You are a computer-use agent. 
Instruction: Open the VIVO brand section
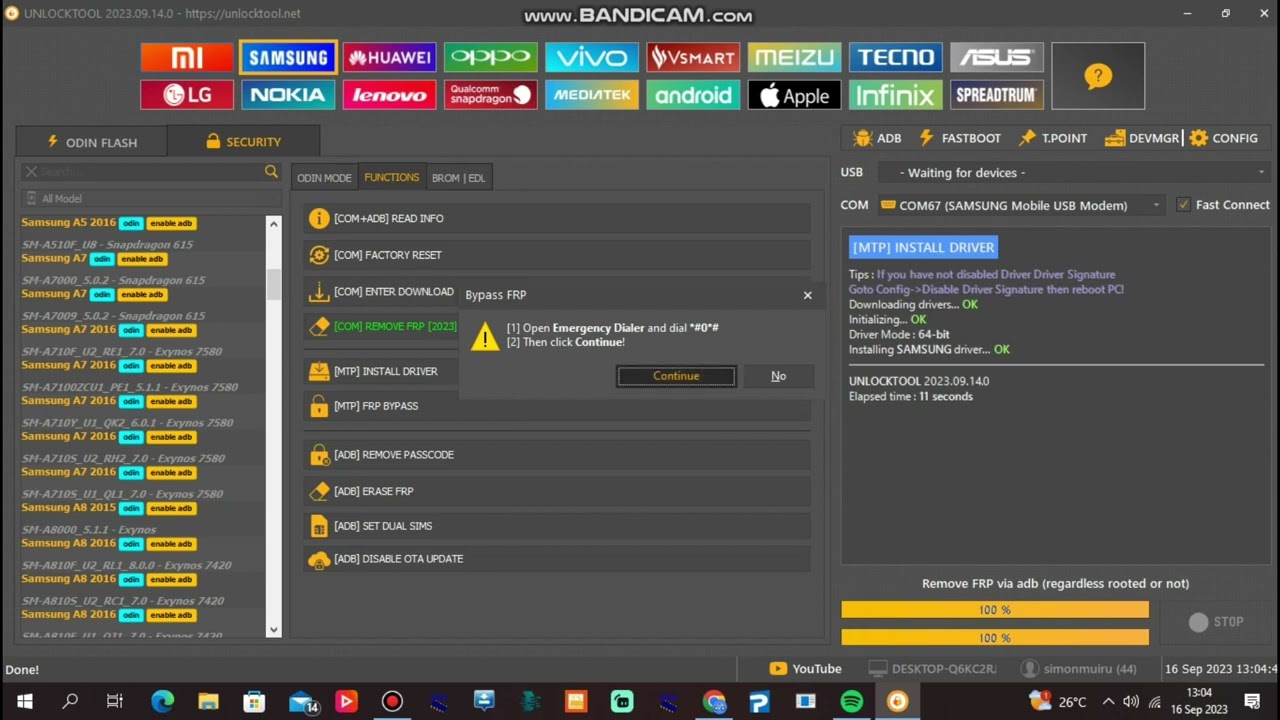tap(591, 57)
